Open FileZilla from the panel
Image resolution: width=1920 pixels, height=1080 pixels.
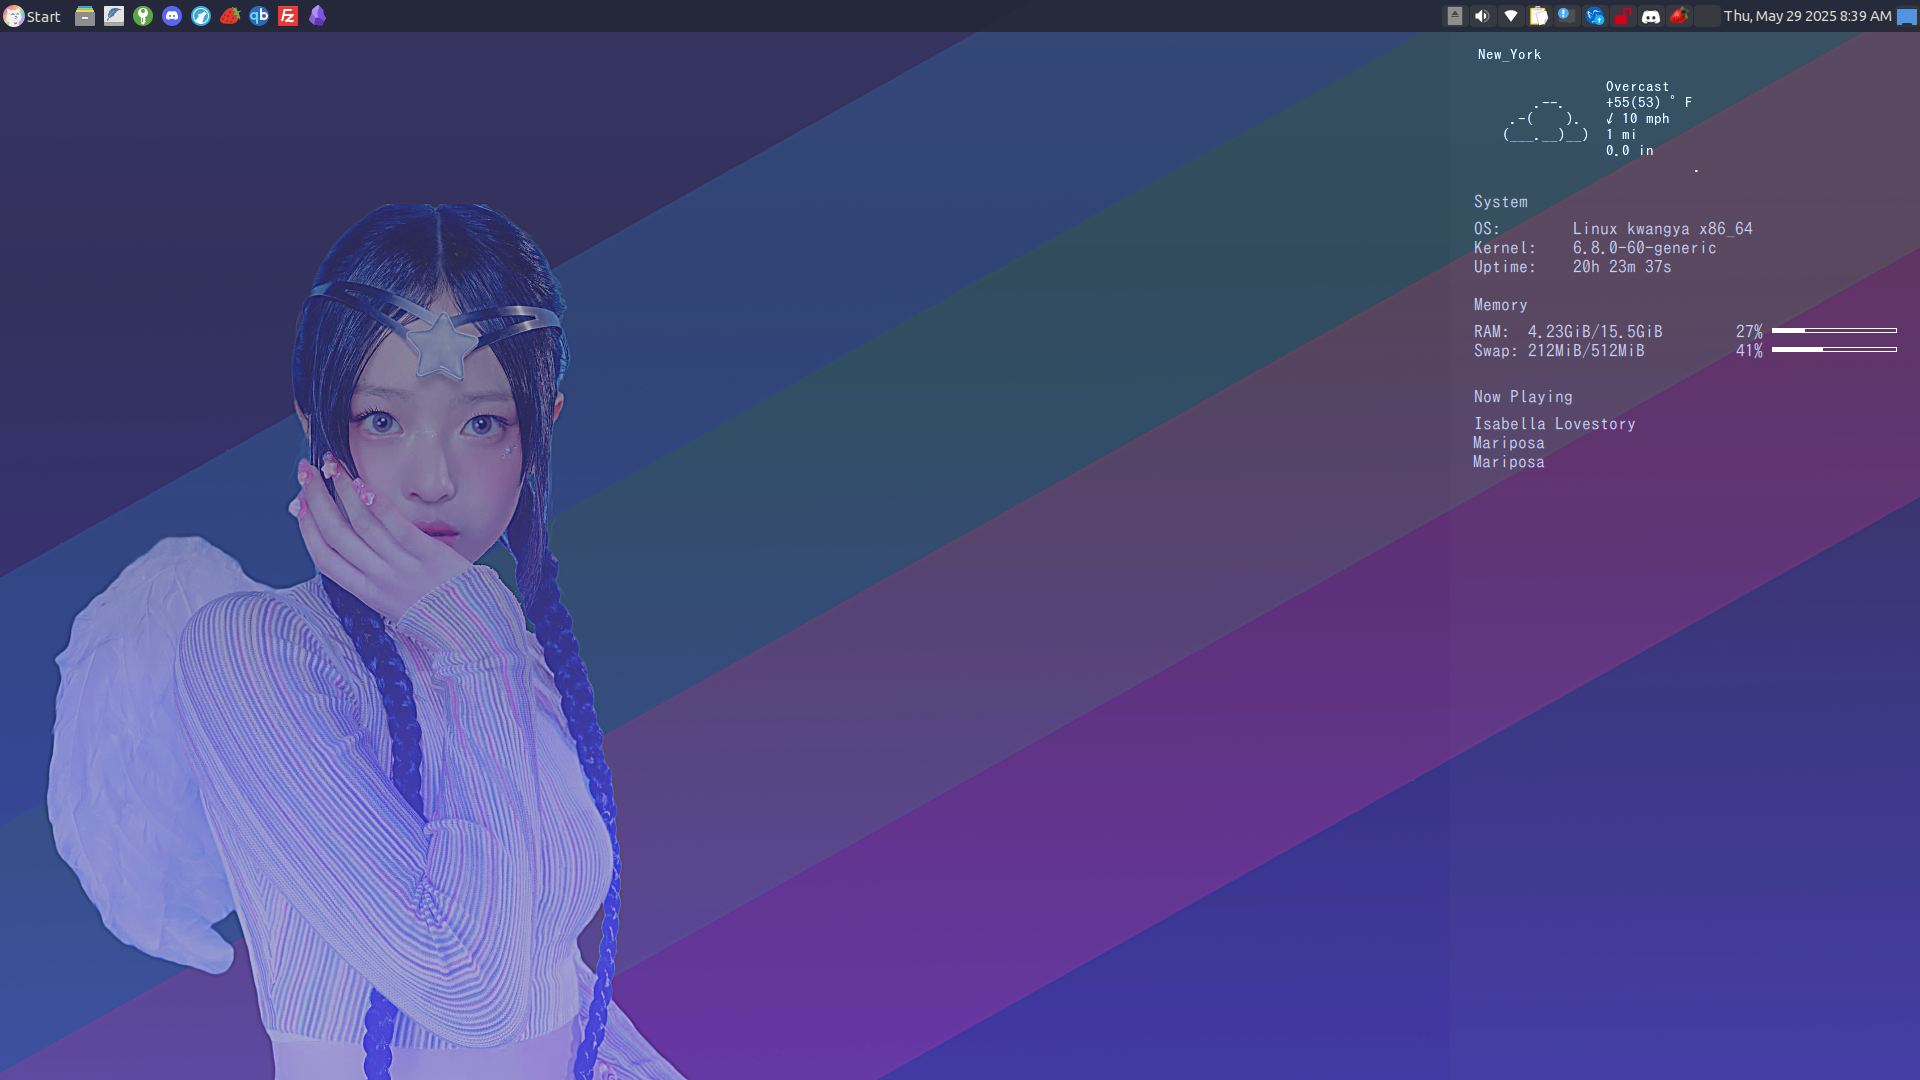coord(288,16)
